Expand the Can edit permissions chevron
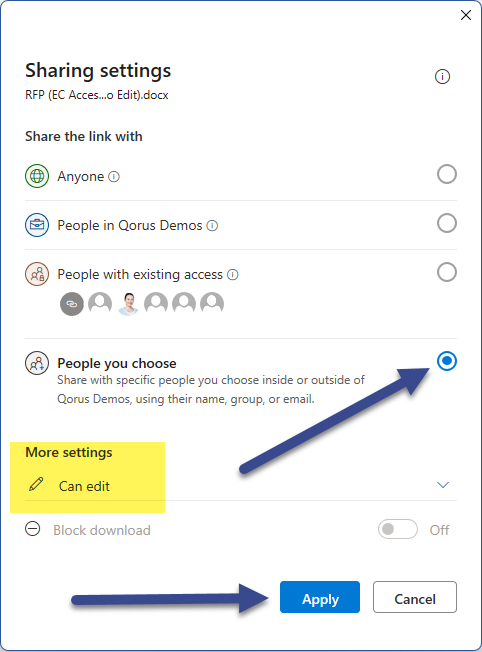Screen dimensions: 482x652 443,485
